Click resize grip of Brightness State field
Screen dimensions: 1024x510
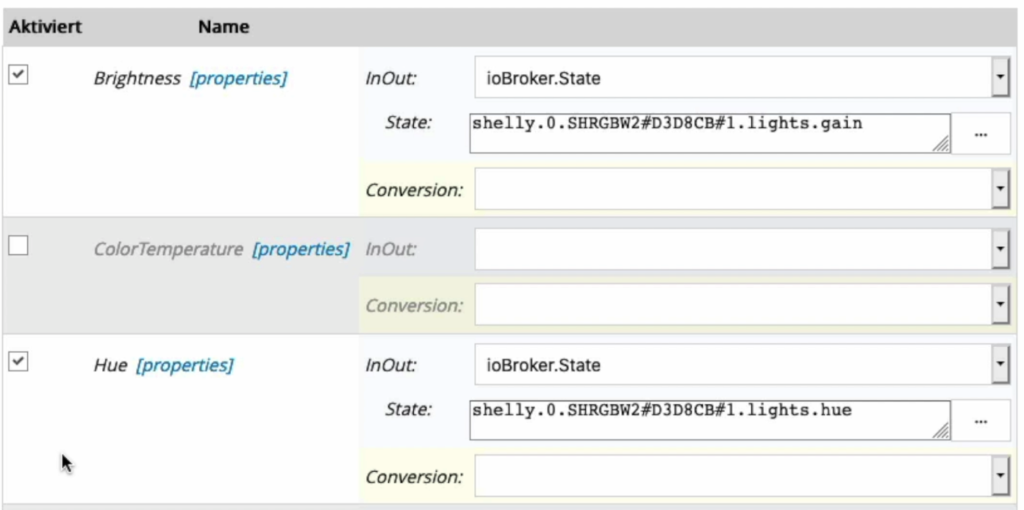coord(941,146)
